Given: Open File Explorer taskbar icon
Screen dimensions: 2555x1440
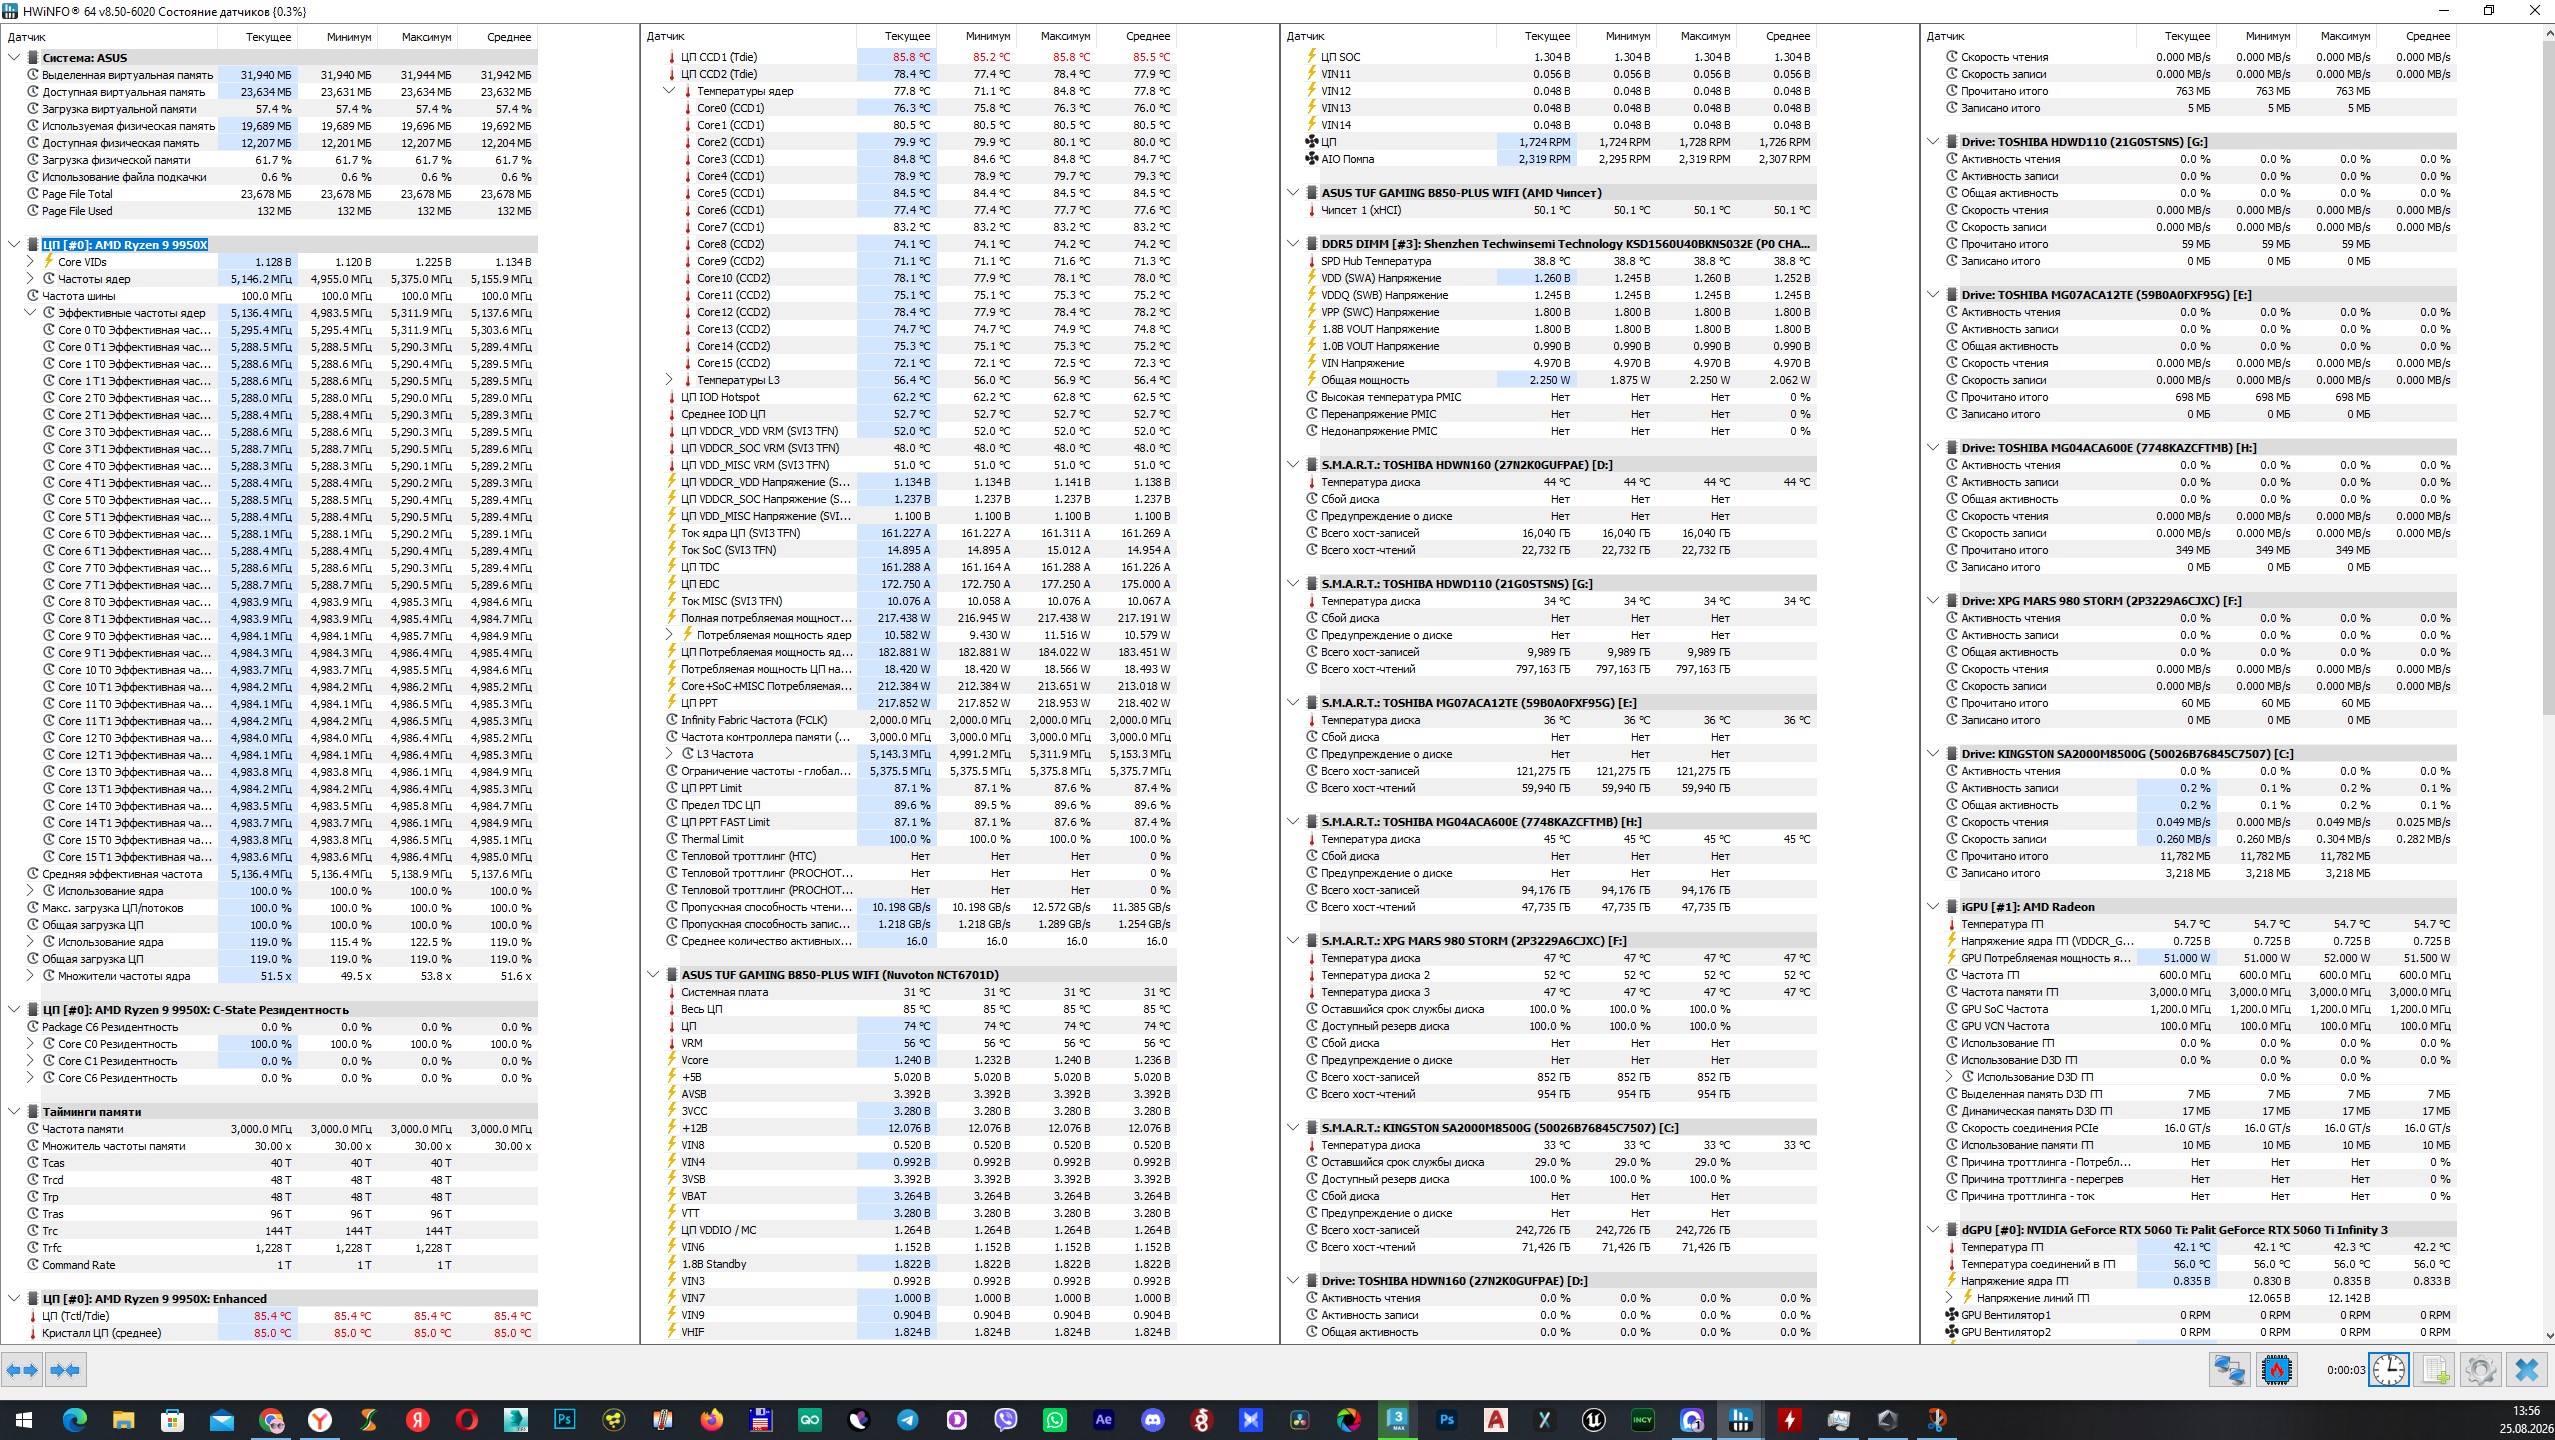Looking at the screenshot, I should coord(123,1420).
